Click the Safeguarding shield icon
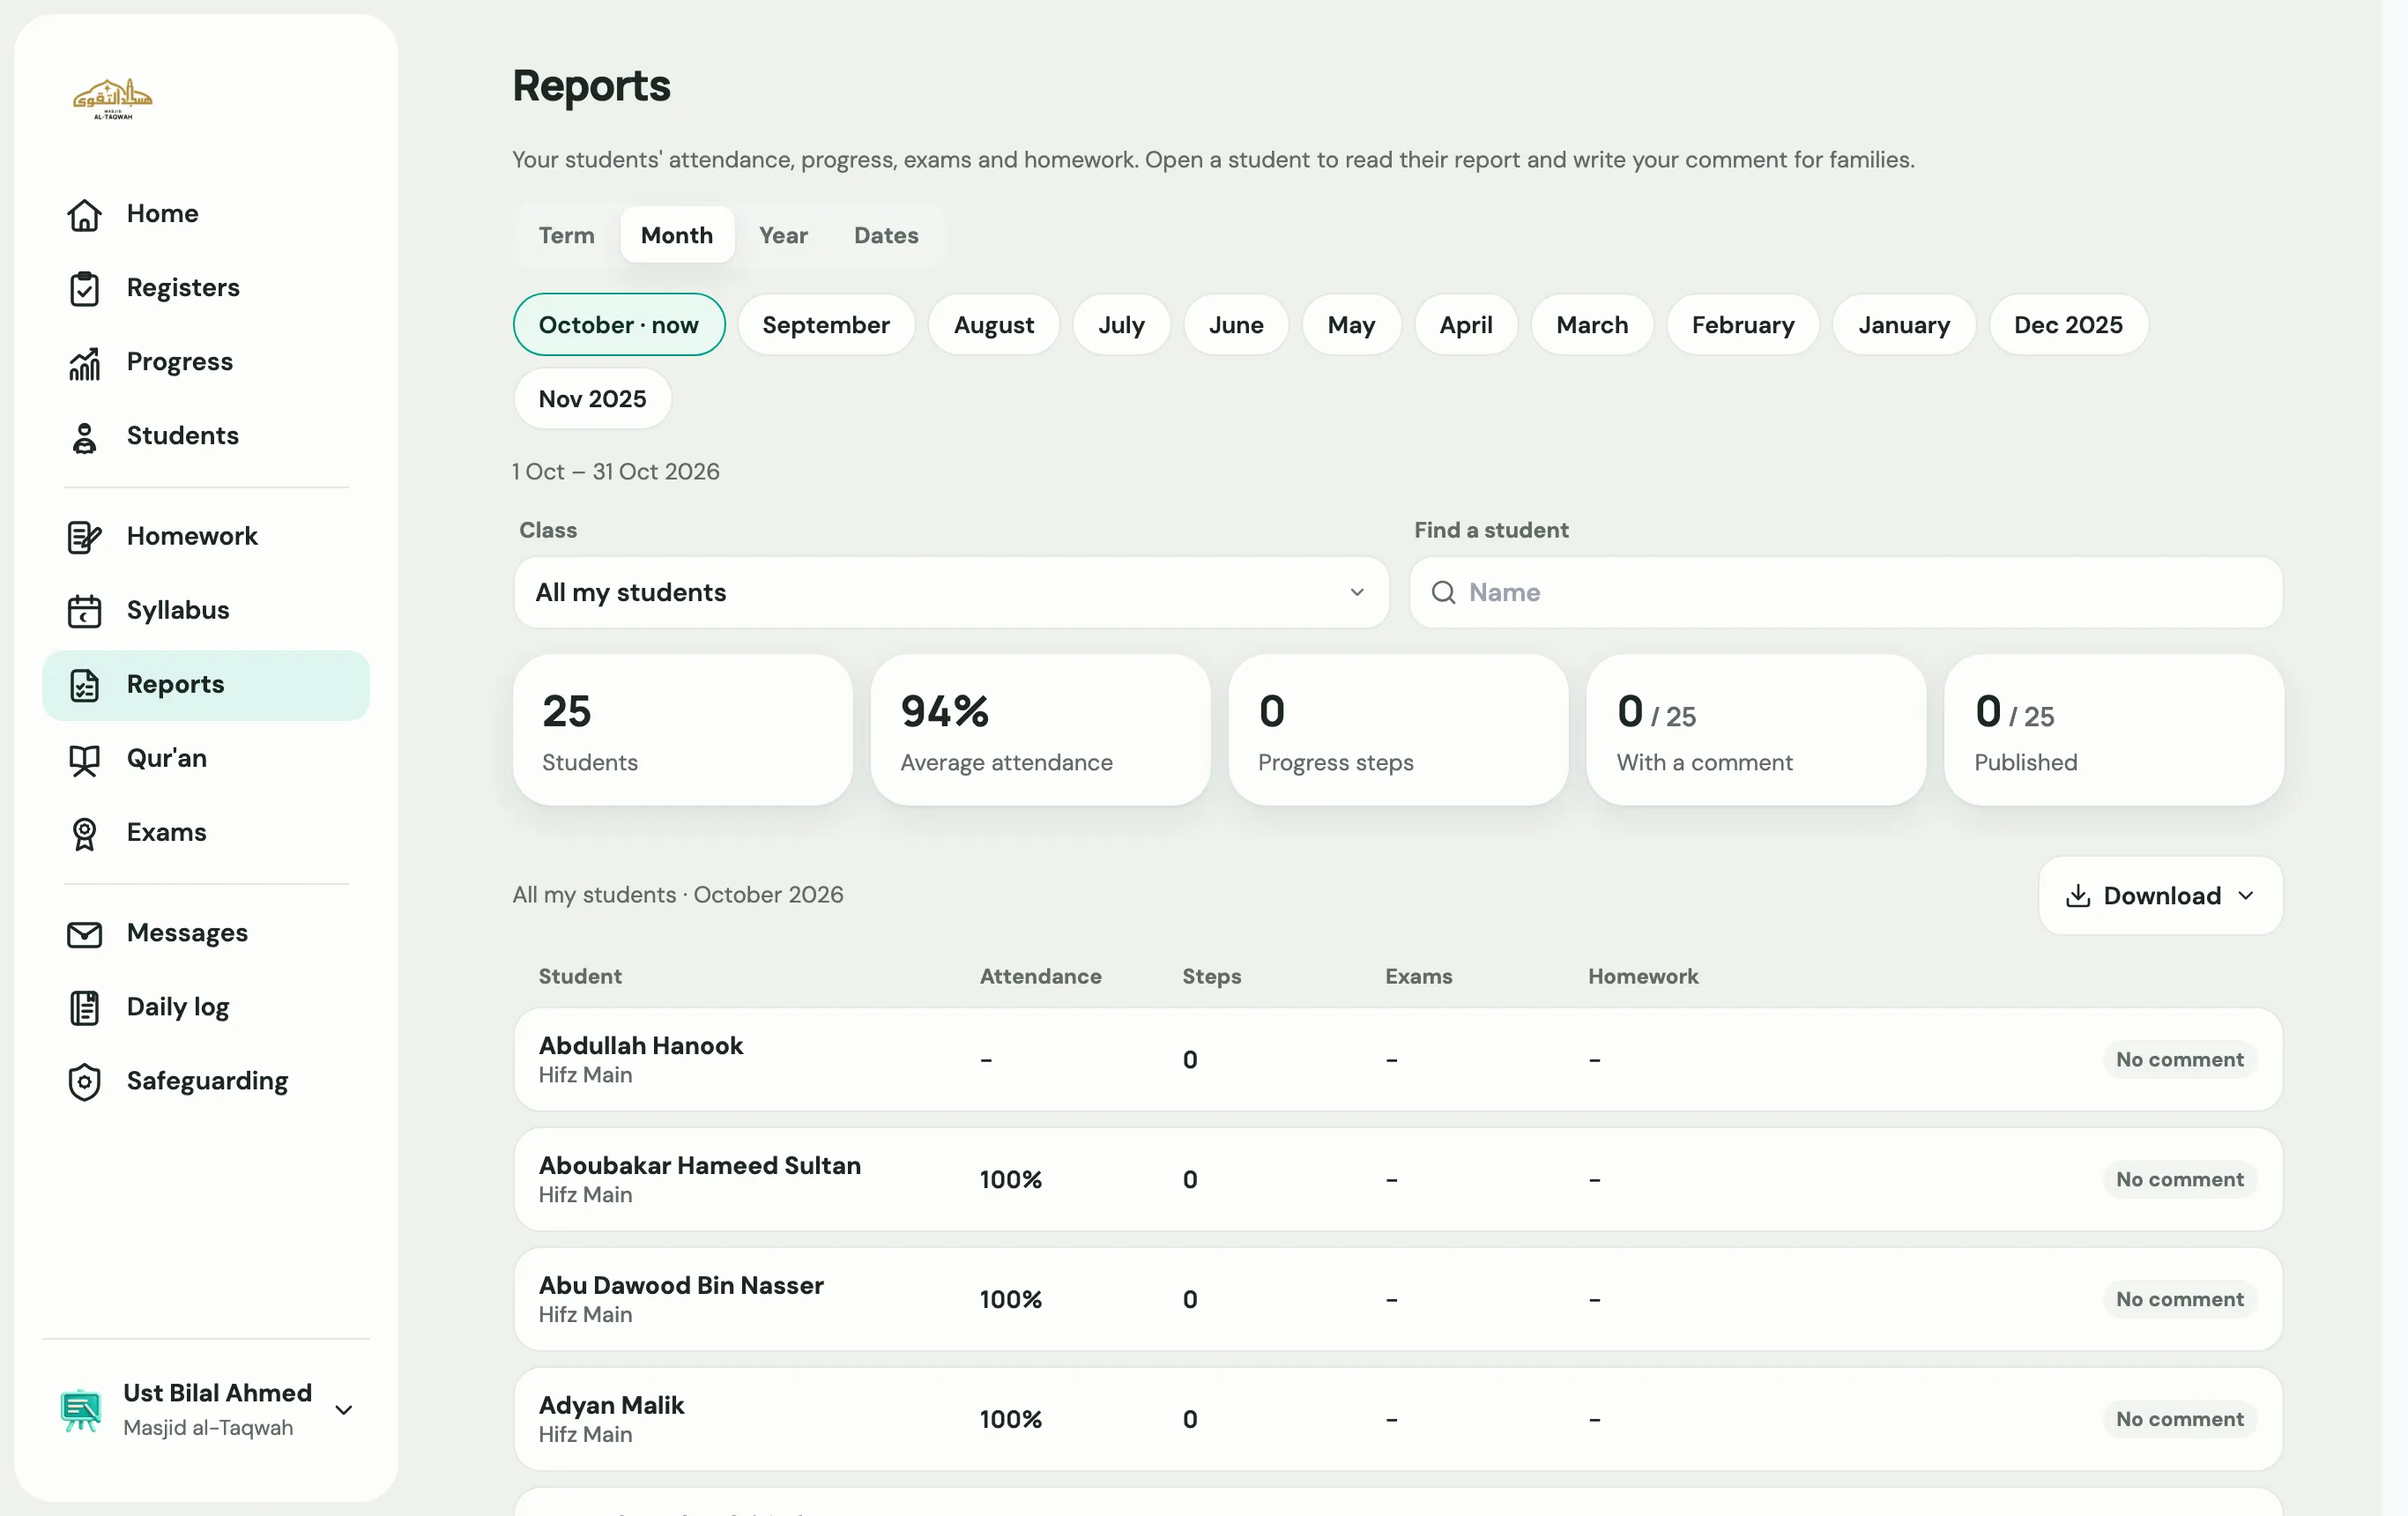The image size is (2408, 1516). pos(84,1082)
